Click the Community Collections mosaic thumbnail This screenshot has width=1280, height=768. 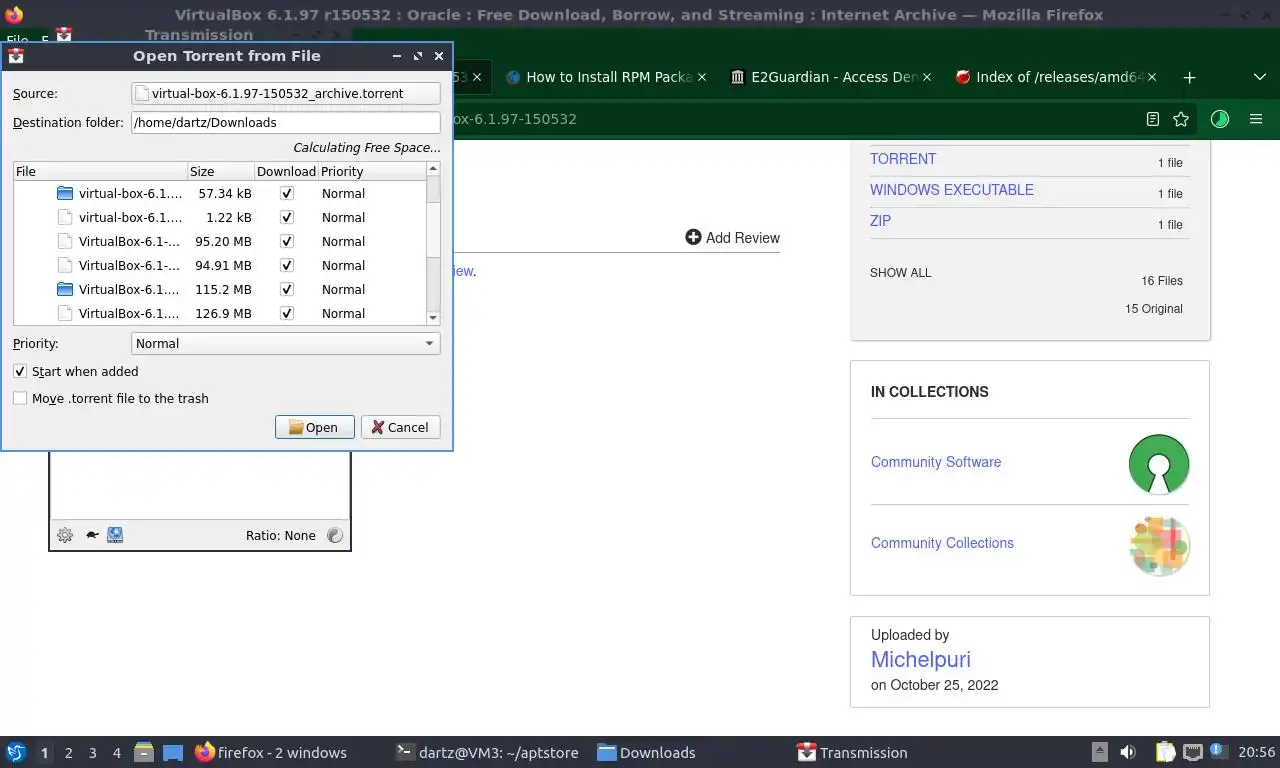[1159, 545]
